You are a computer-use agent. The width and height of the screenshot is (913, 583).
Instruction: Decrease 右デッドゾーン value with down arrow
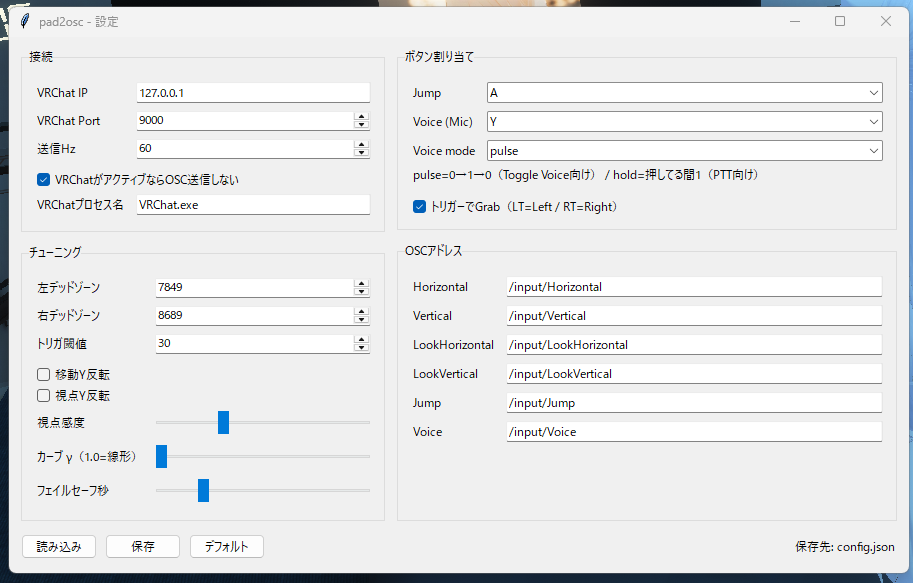[361, 320]
